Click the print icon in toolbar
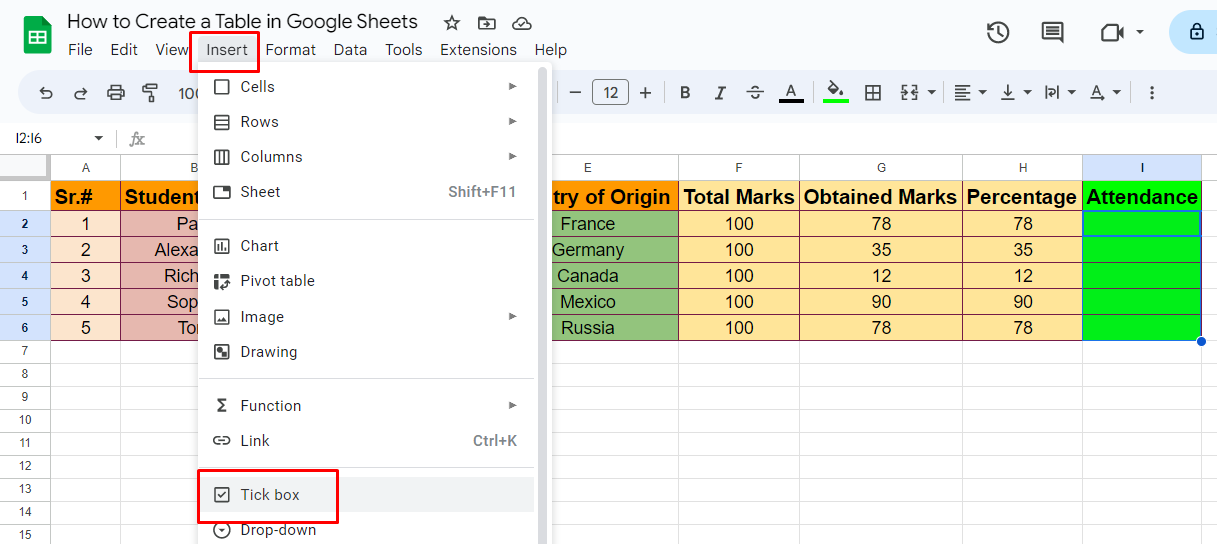Screen dimensions: 1217x544 coord(116,93)
